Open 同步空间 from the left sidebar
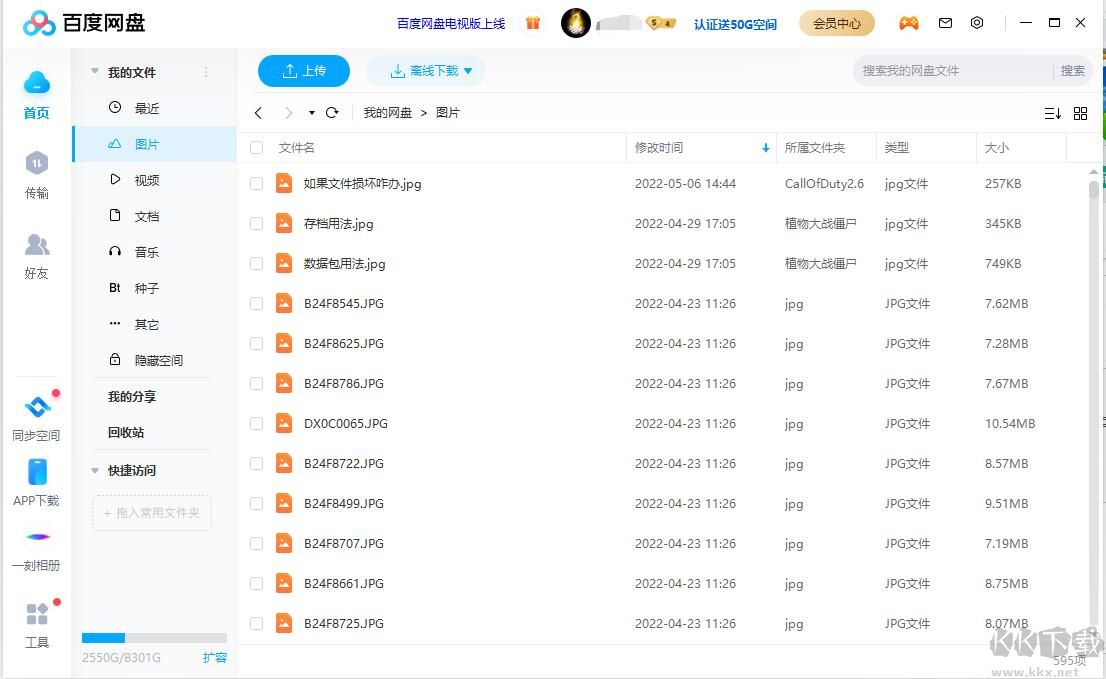The height and width of the screenshot is (679, 1106). [x=36, y=417]
